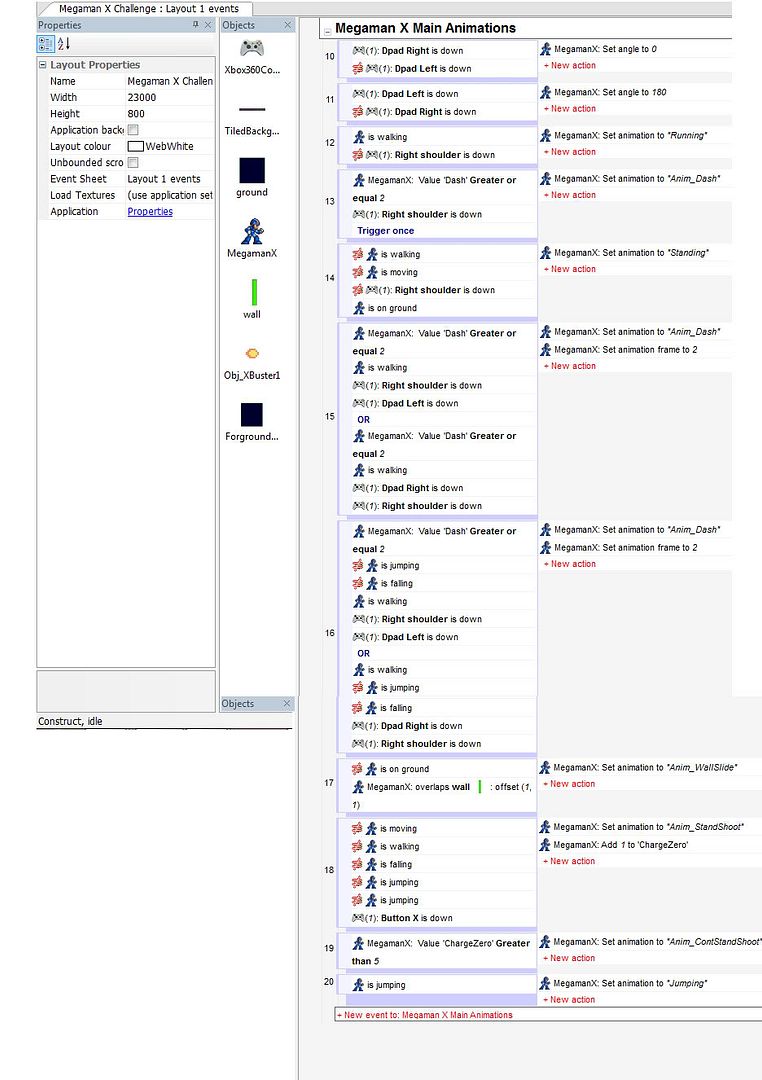
Task: Select the MegamanX object icon
Action: coord(251,231)
